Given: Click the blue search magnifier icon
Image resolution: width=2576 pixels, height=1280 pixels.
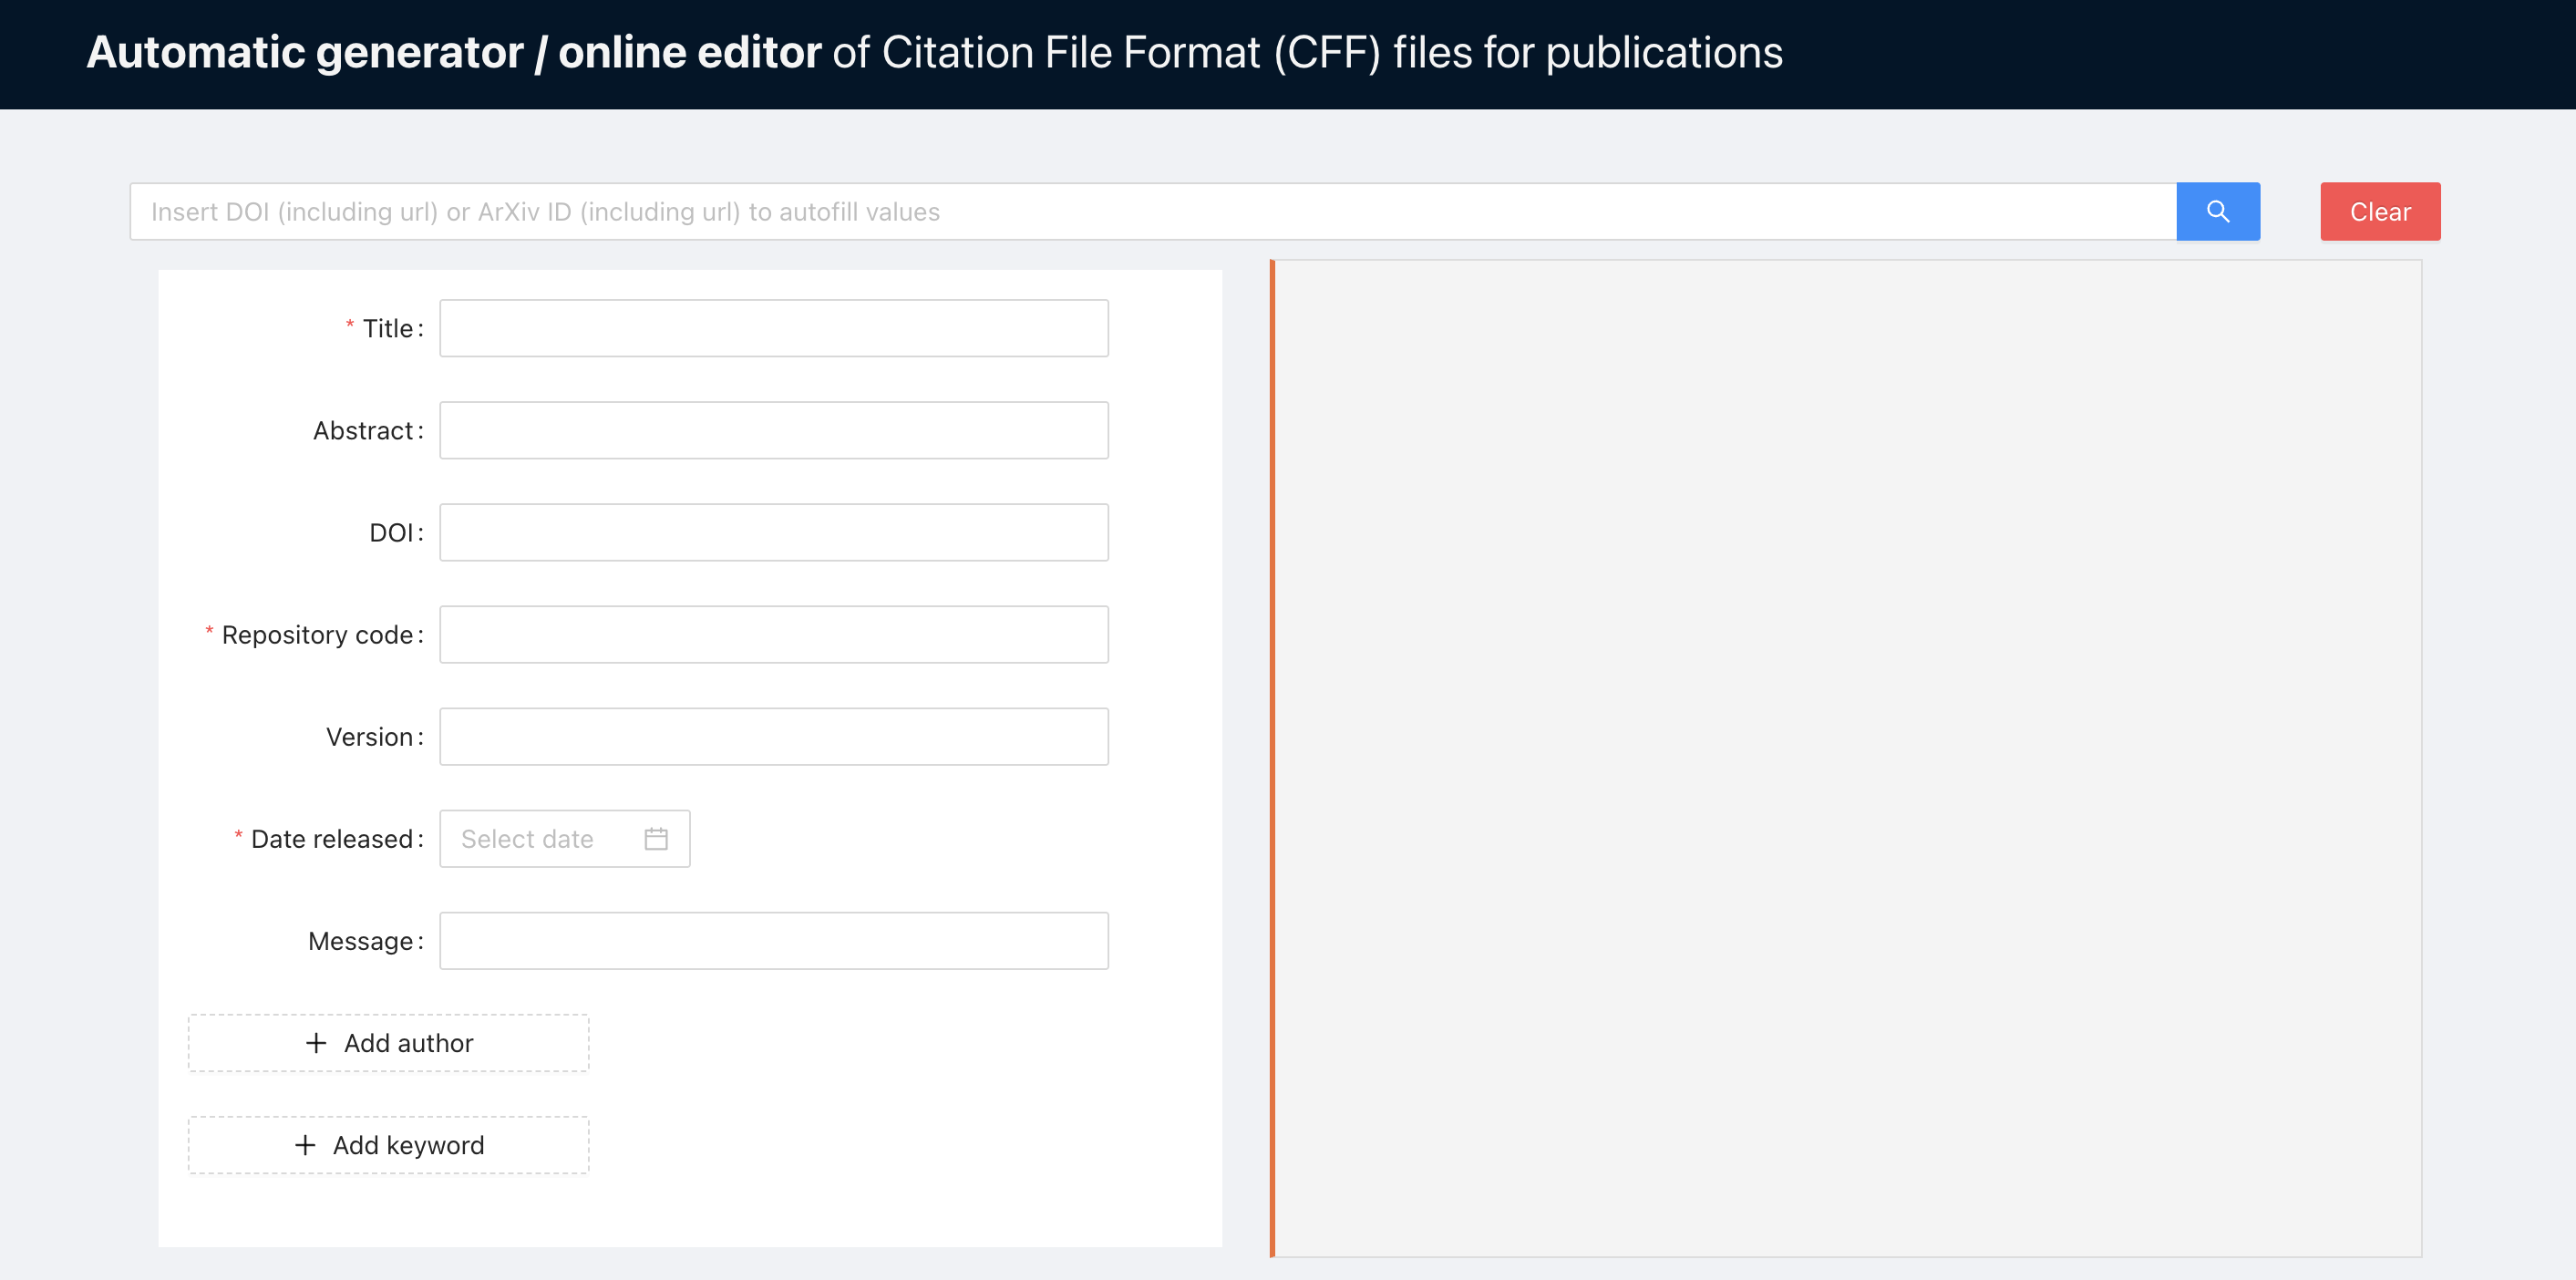Looking at the screenshot, I should (2218, 211).
